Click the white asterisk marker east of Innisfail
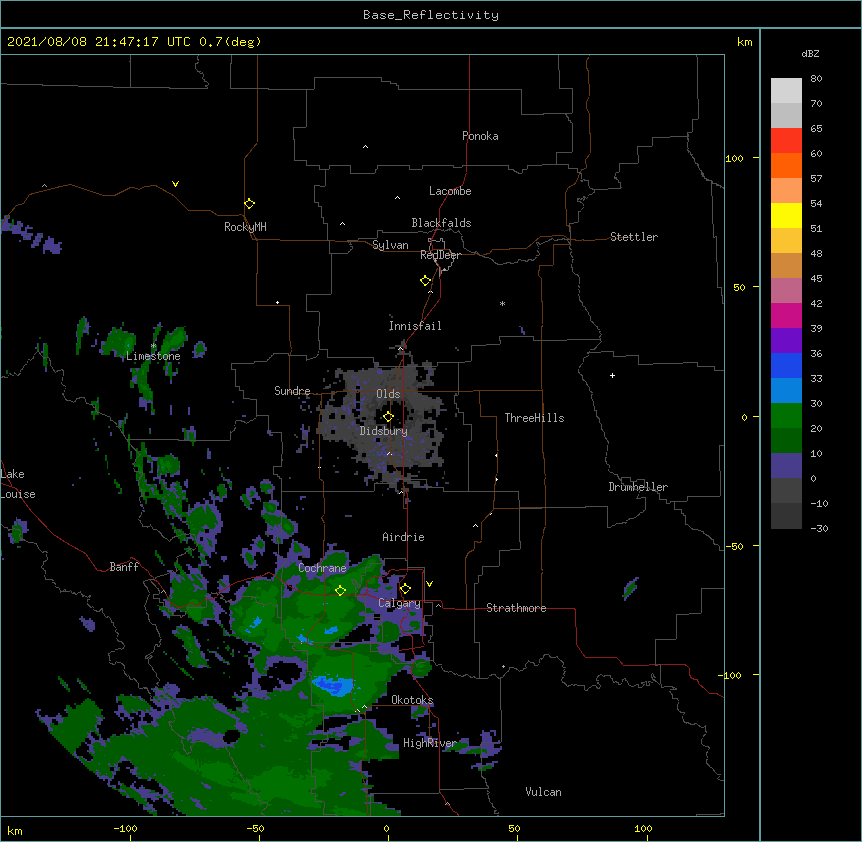 click(502, 303)
